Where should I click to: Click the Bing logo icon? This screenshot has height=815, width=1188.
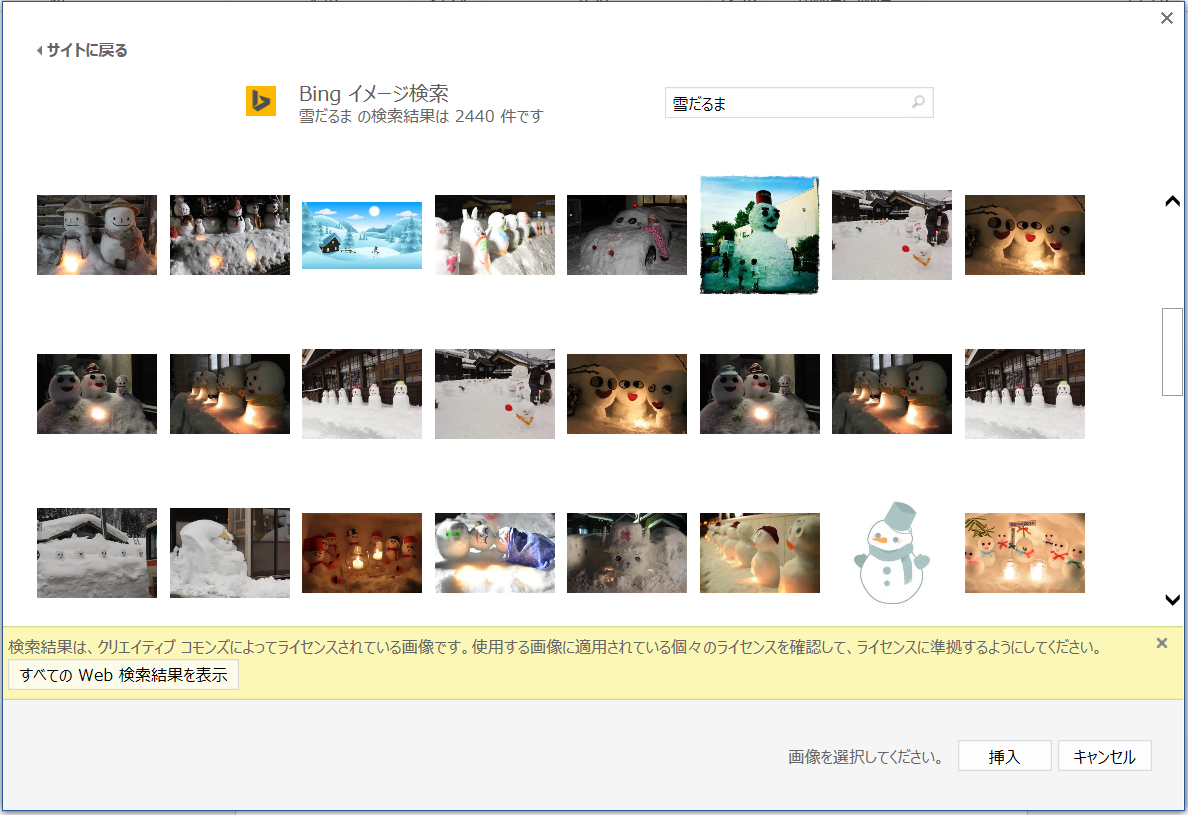[261, 101]
